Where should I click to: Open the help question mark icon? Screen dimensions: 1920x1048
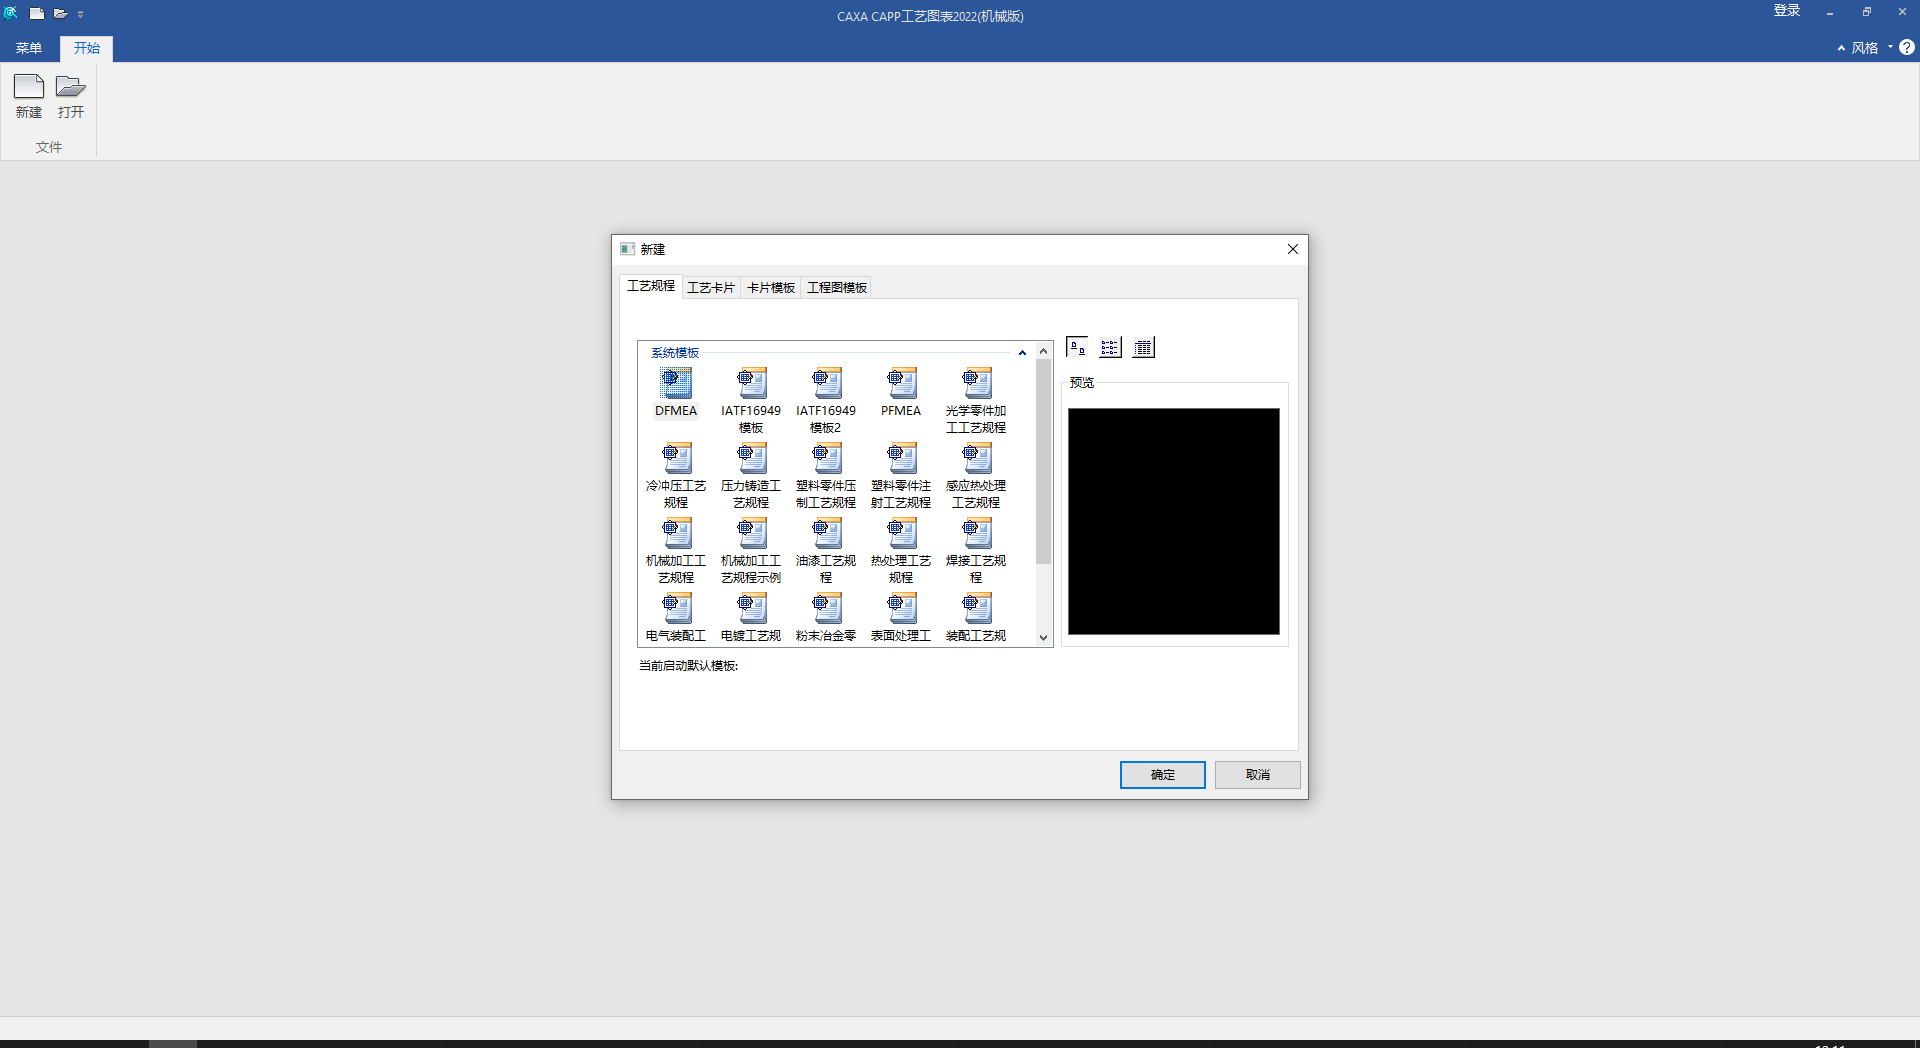pos(1907,47)
